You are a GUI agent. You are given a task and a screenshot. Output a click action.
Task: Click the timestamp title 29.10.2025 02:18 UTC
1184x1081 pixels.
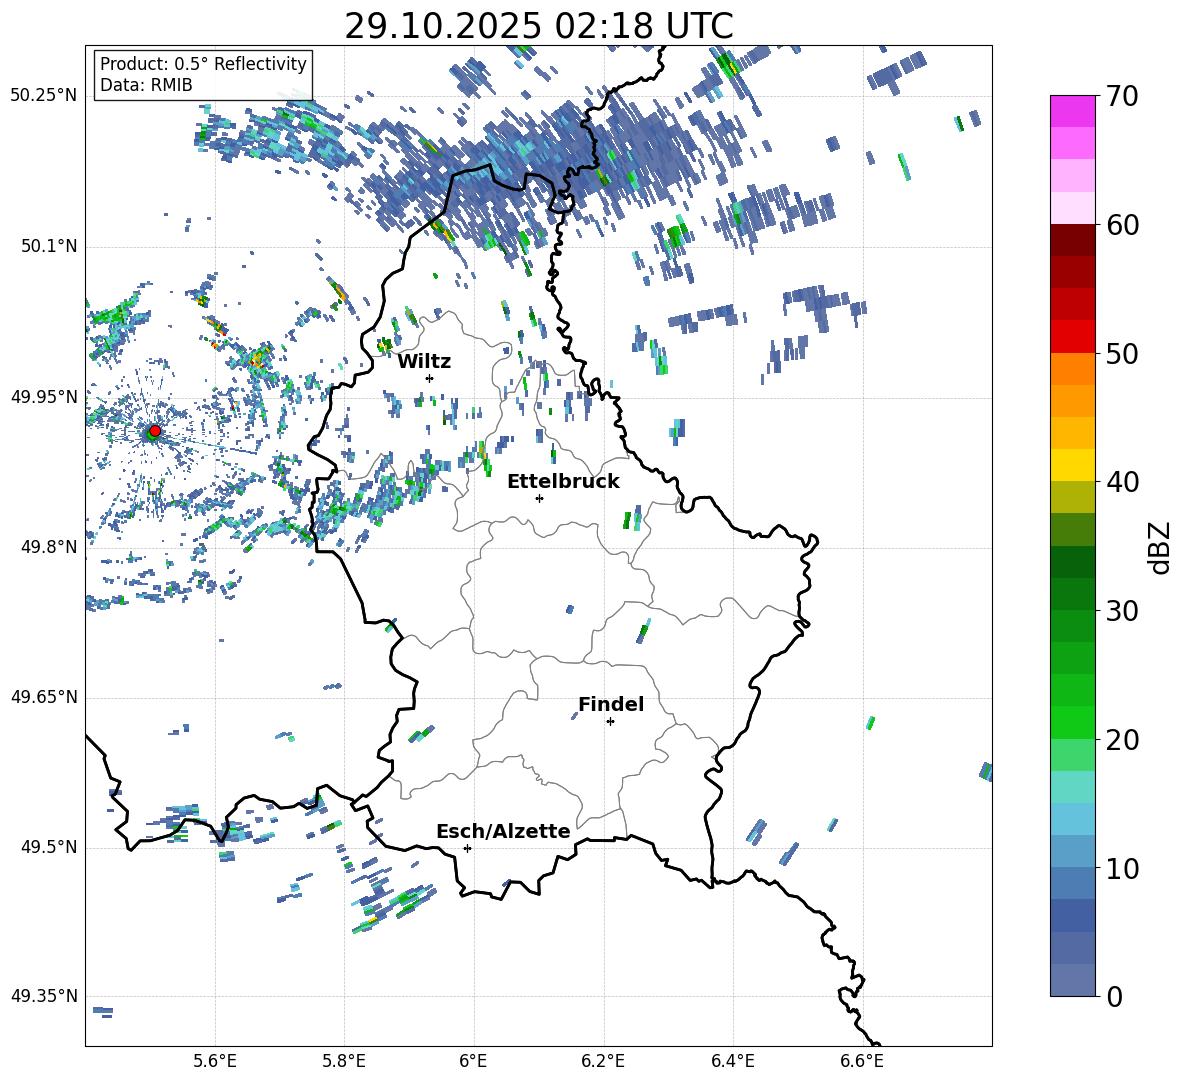coord(538,26)
